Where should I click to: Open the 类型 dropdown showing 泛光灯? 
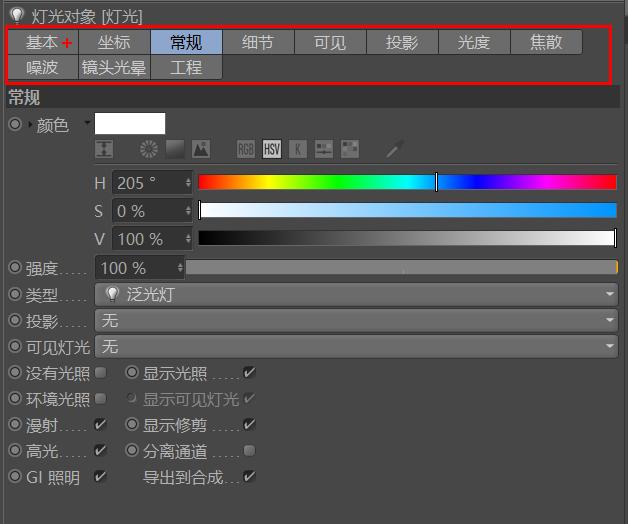click(x=356, y=294)
